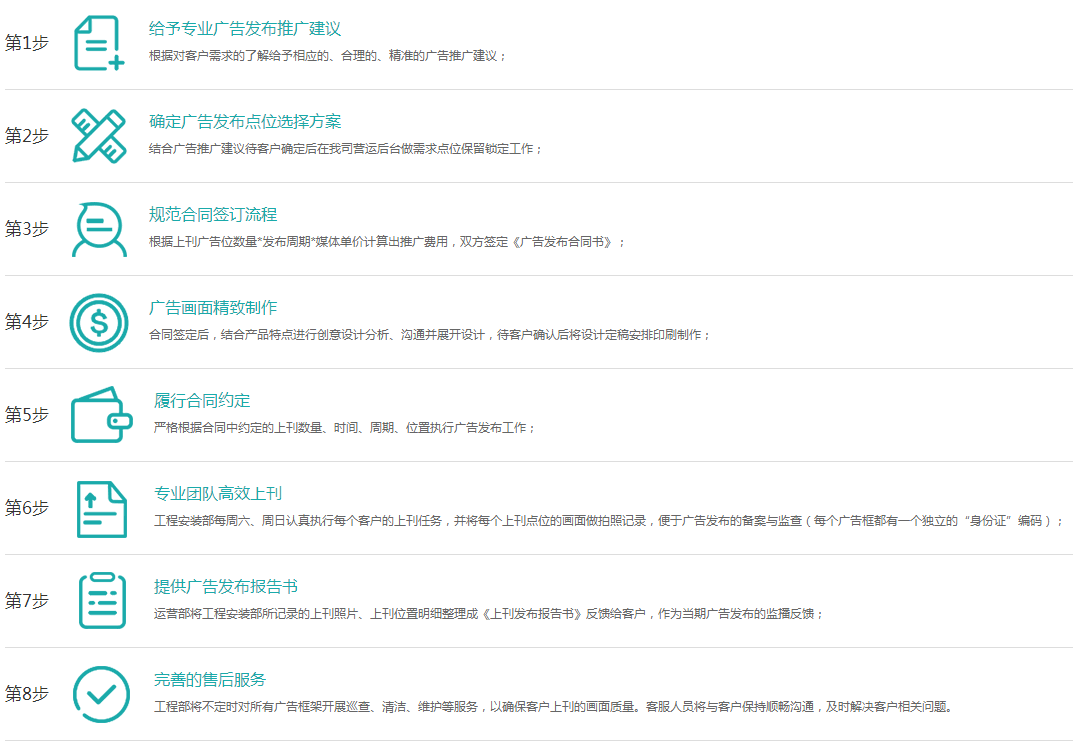Select the 第4步 step label
This screenshot has height=745, width=1073.
27,322
